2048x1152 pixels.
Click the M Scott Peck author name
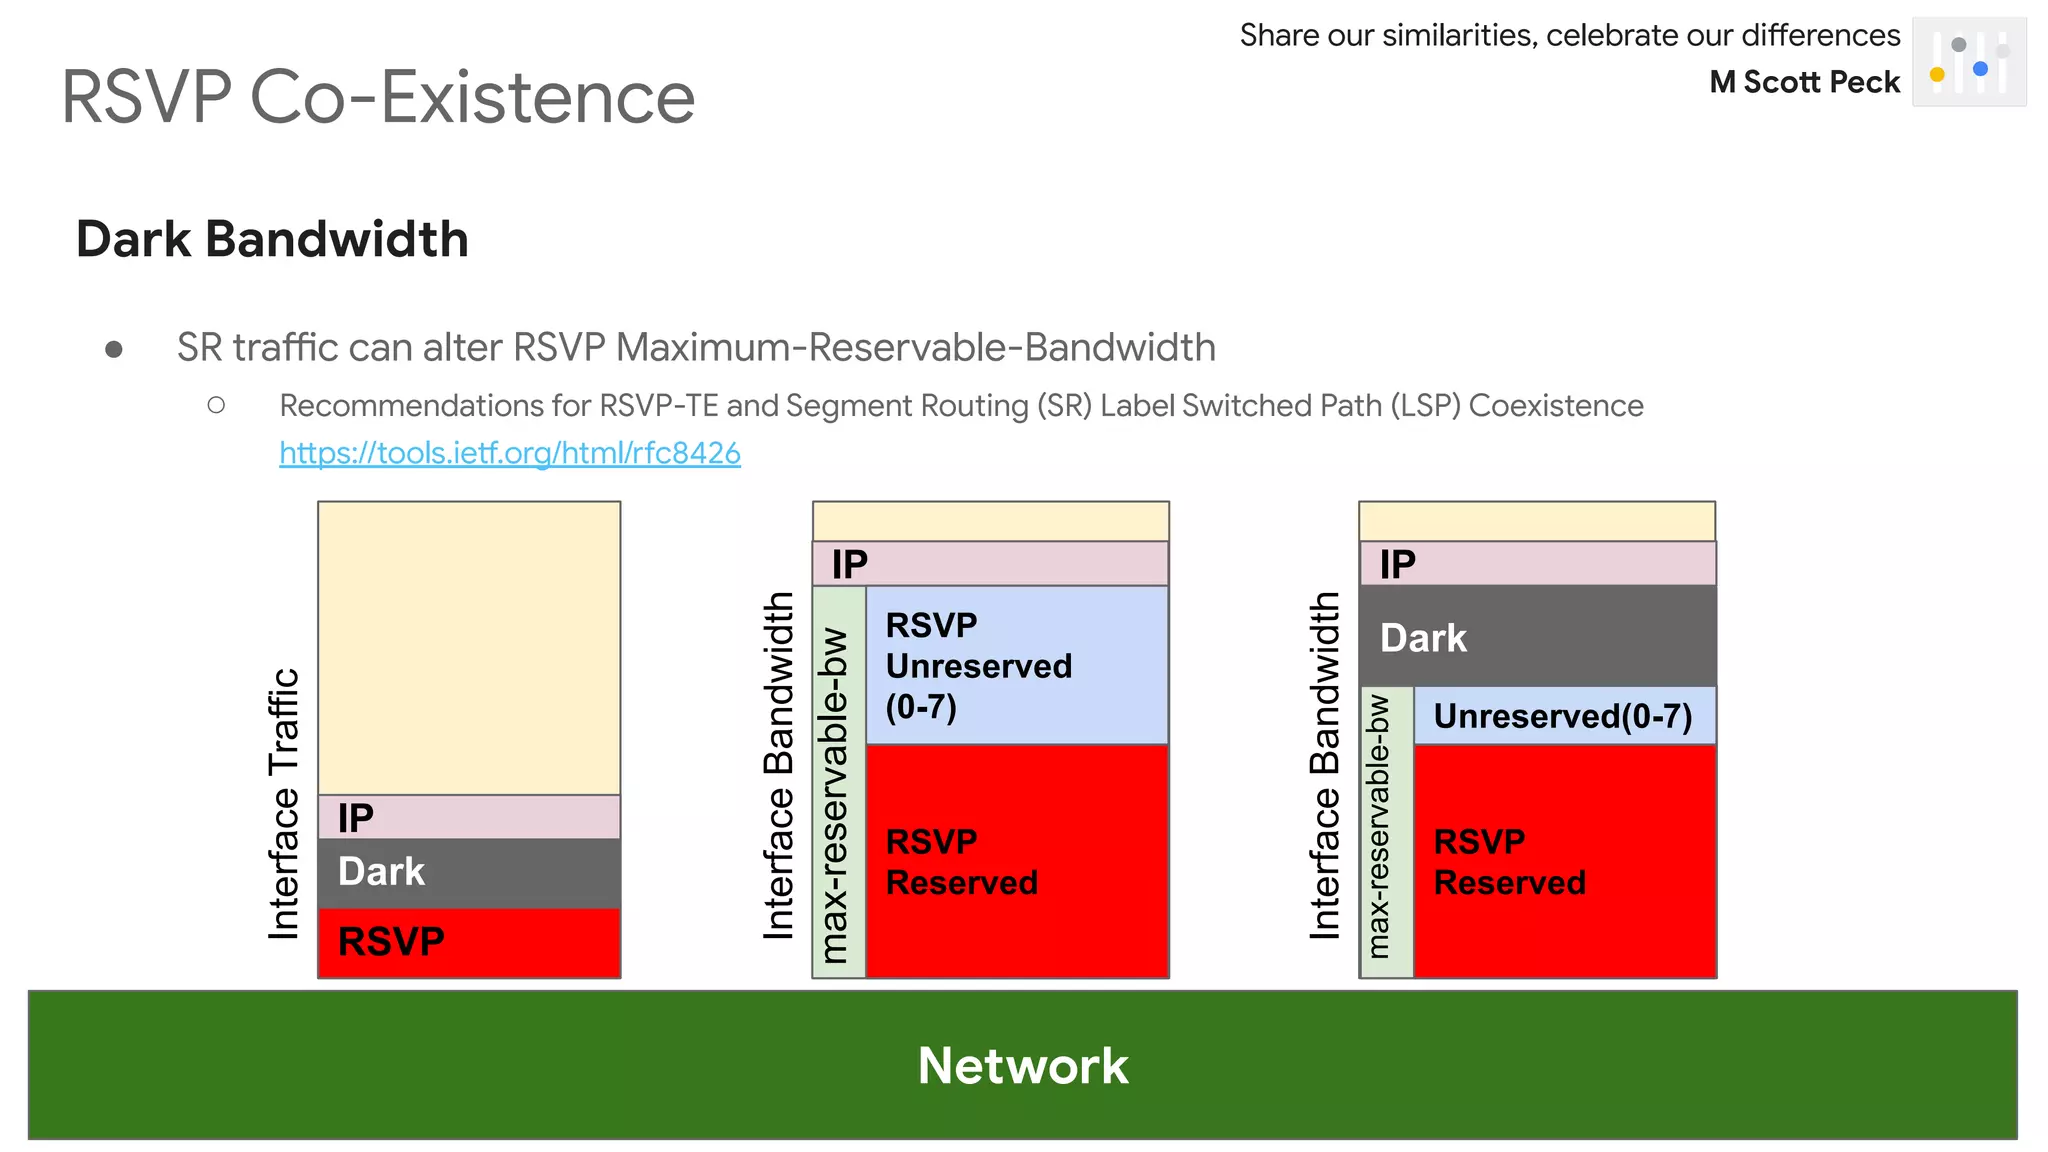1803,82
